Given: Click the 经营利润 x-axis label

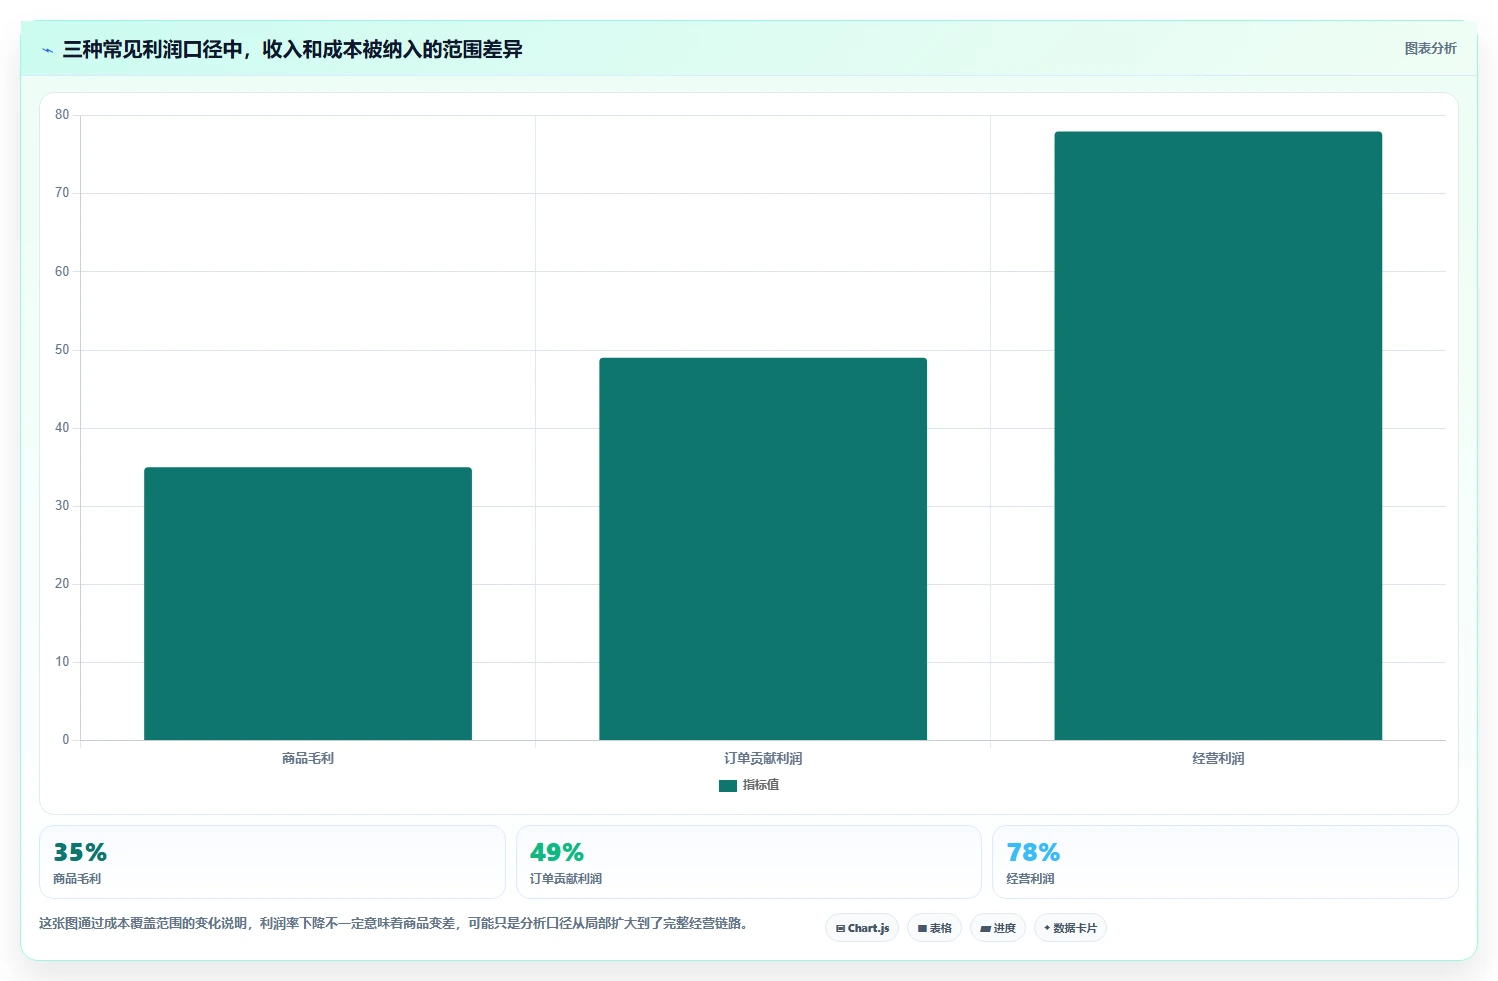Looking at the screenshot, I should pos(1218,758).
